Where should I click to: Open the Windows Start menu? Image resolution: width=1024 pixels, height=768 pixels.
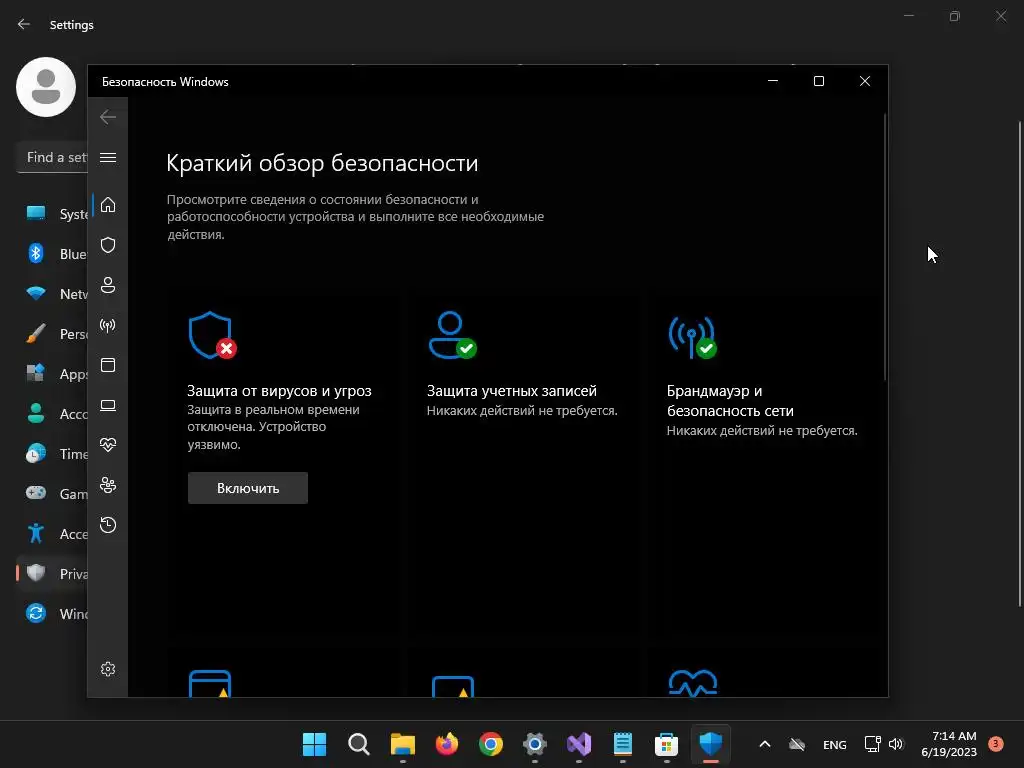point(314,744)
